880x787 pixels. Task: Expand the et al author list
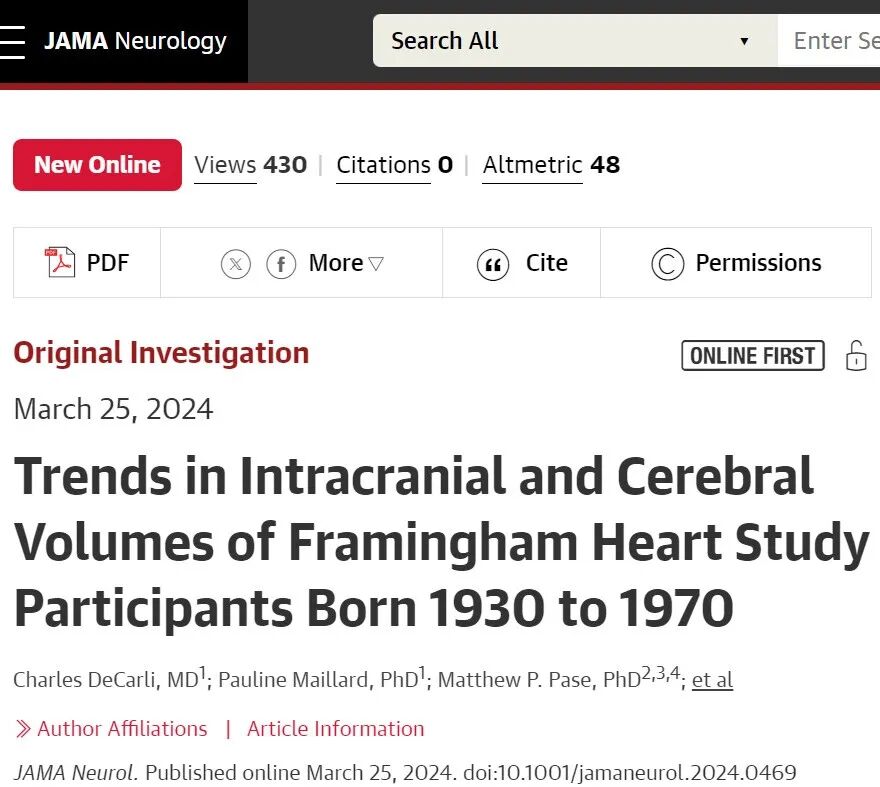[x=712, y=680]
